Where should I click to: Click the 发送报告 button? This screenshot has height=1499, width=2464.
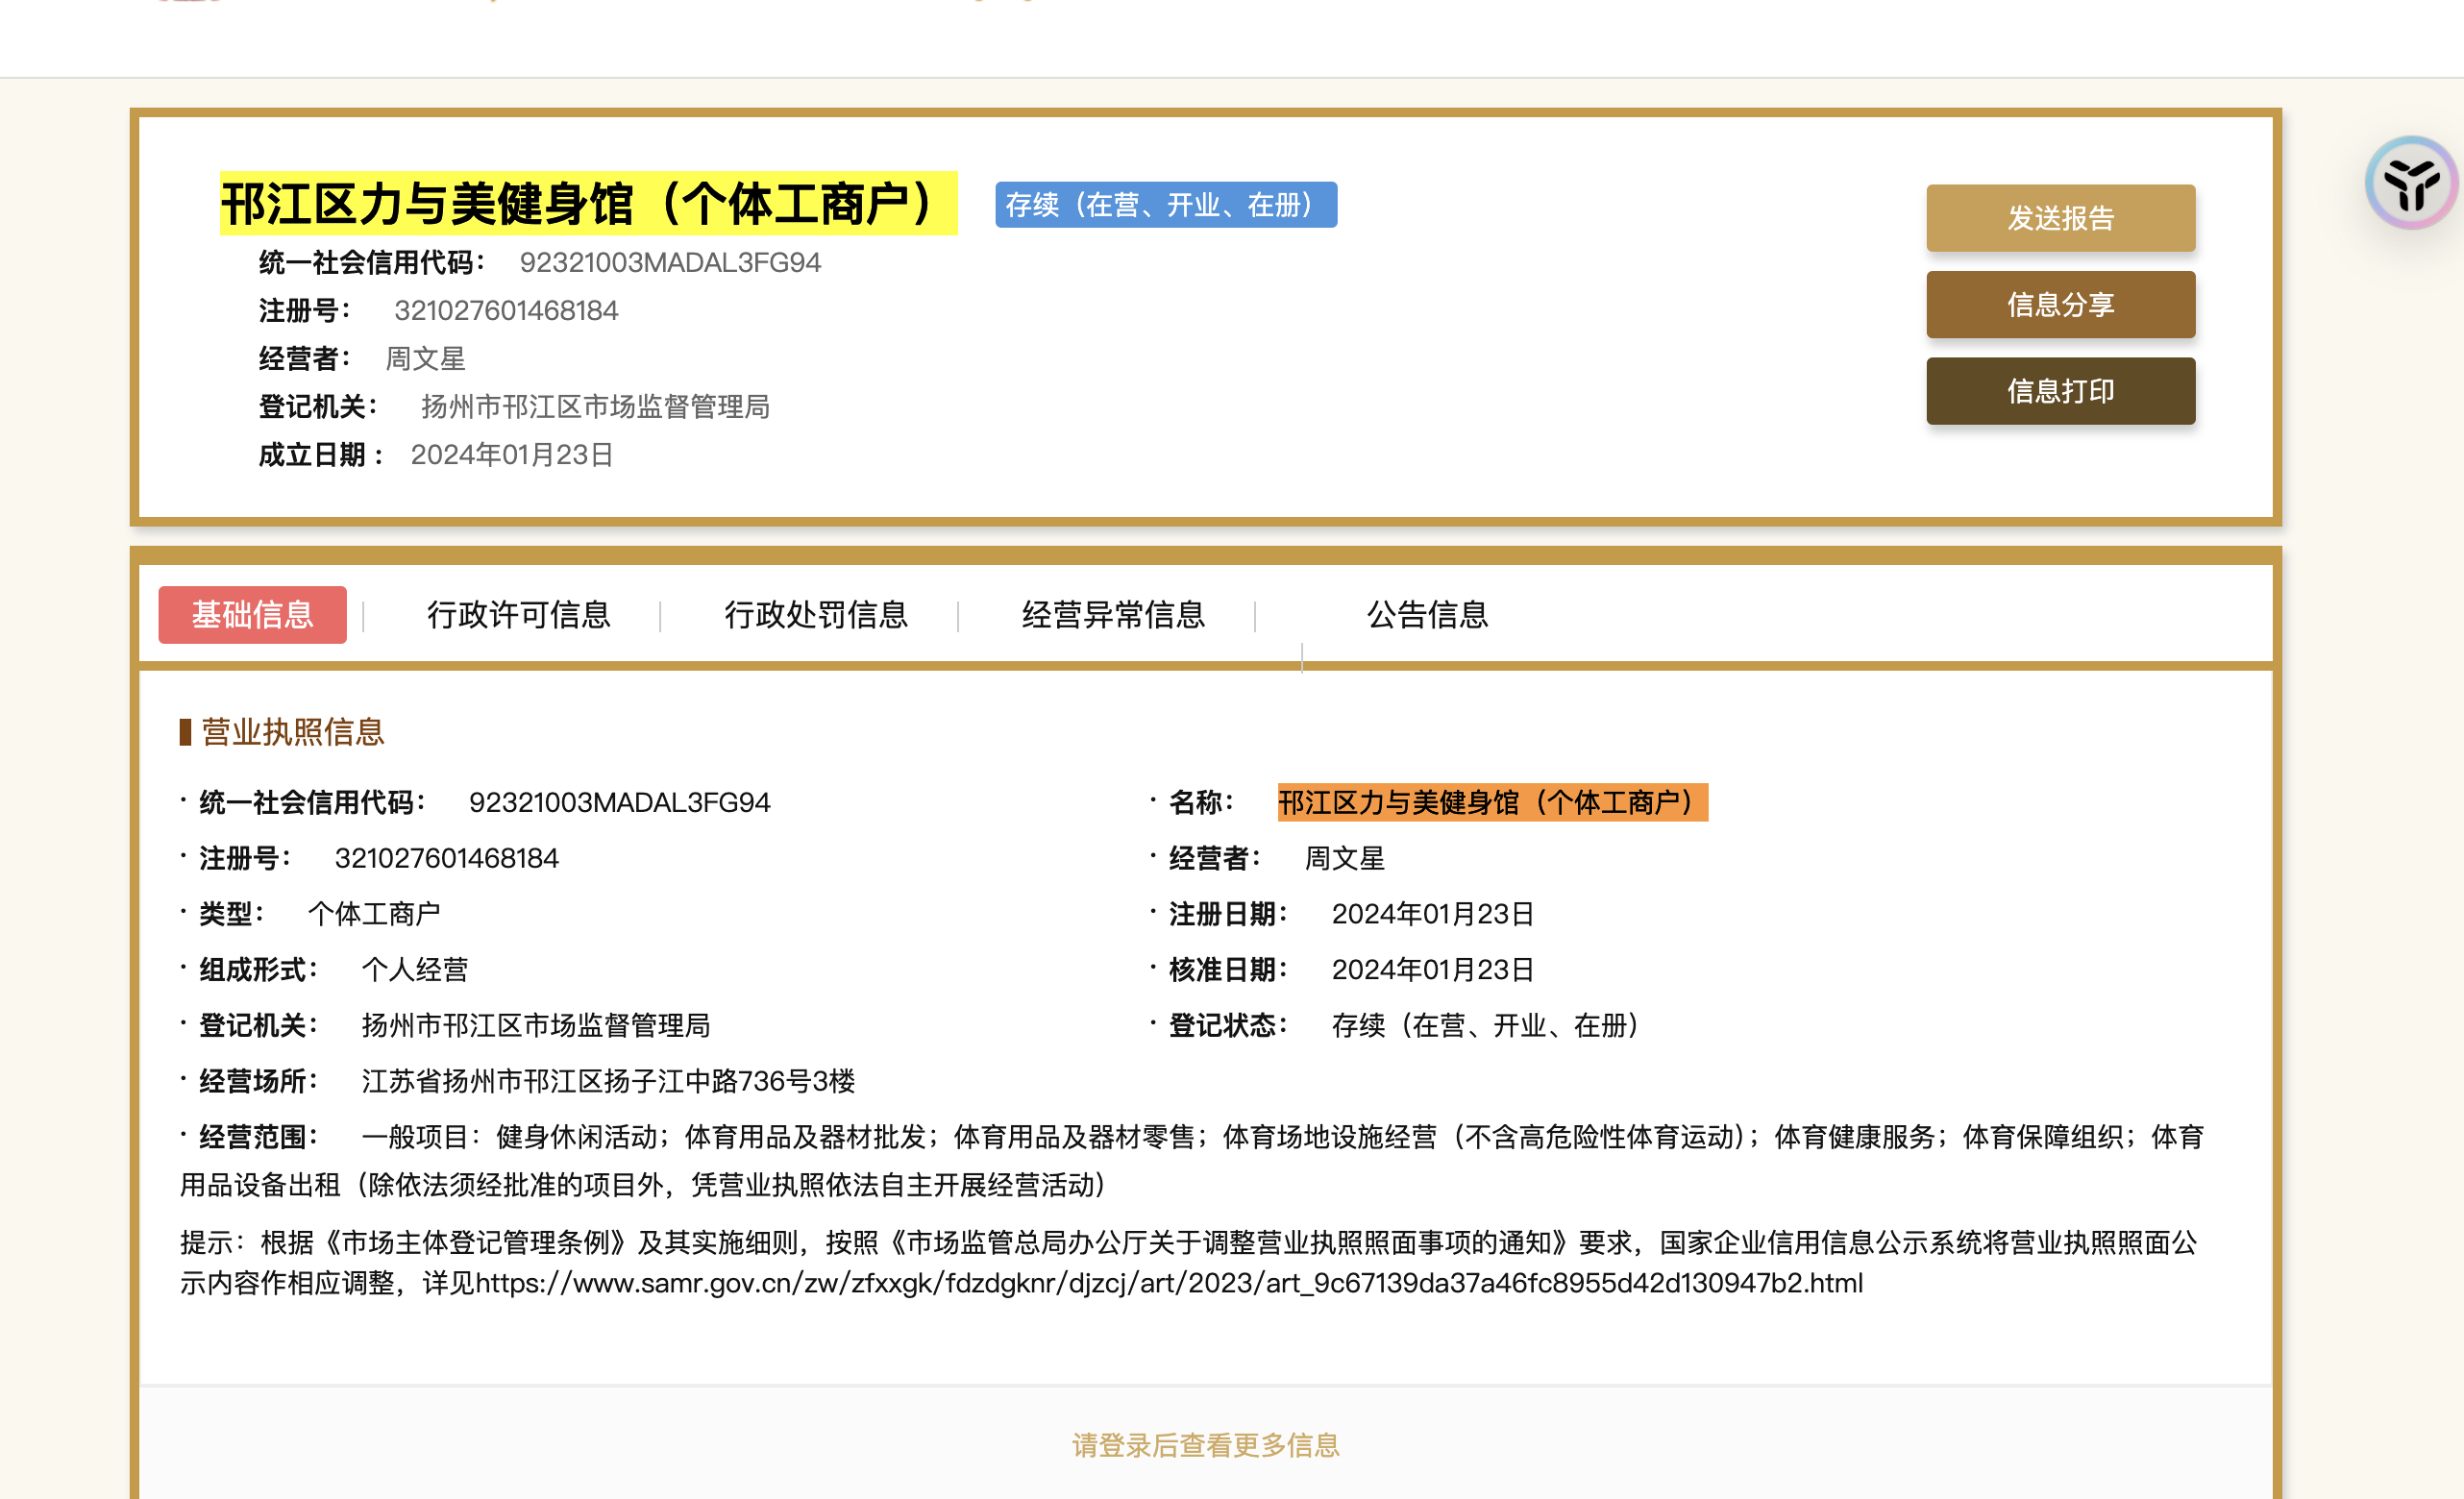[2060, 218]
